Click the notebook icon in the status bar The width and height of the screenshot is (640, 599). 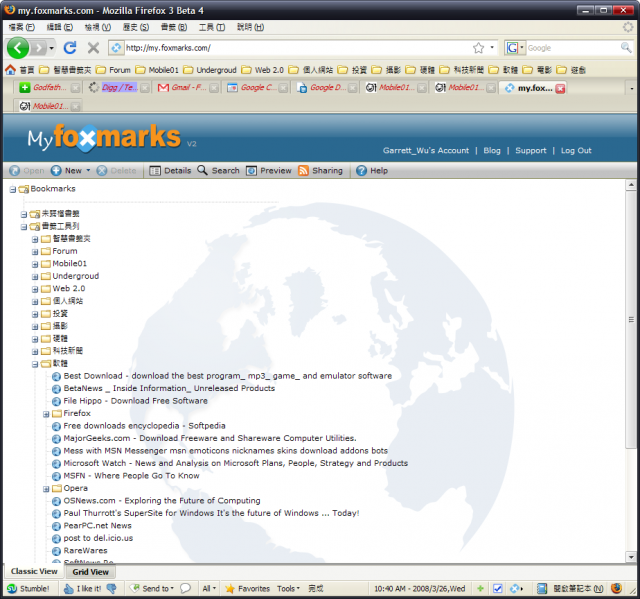[x=542, y=588]
